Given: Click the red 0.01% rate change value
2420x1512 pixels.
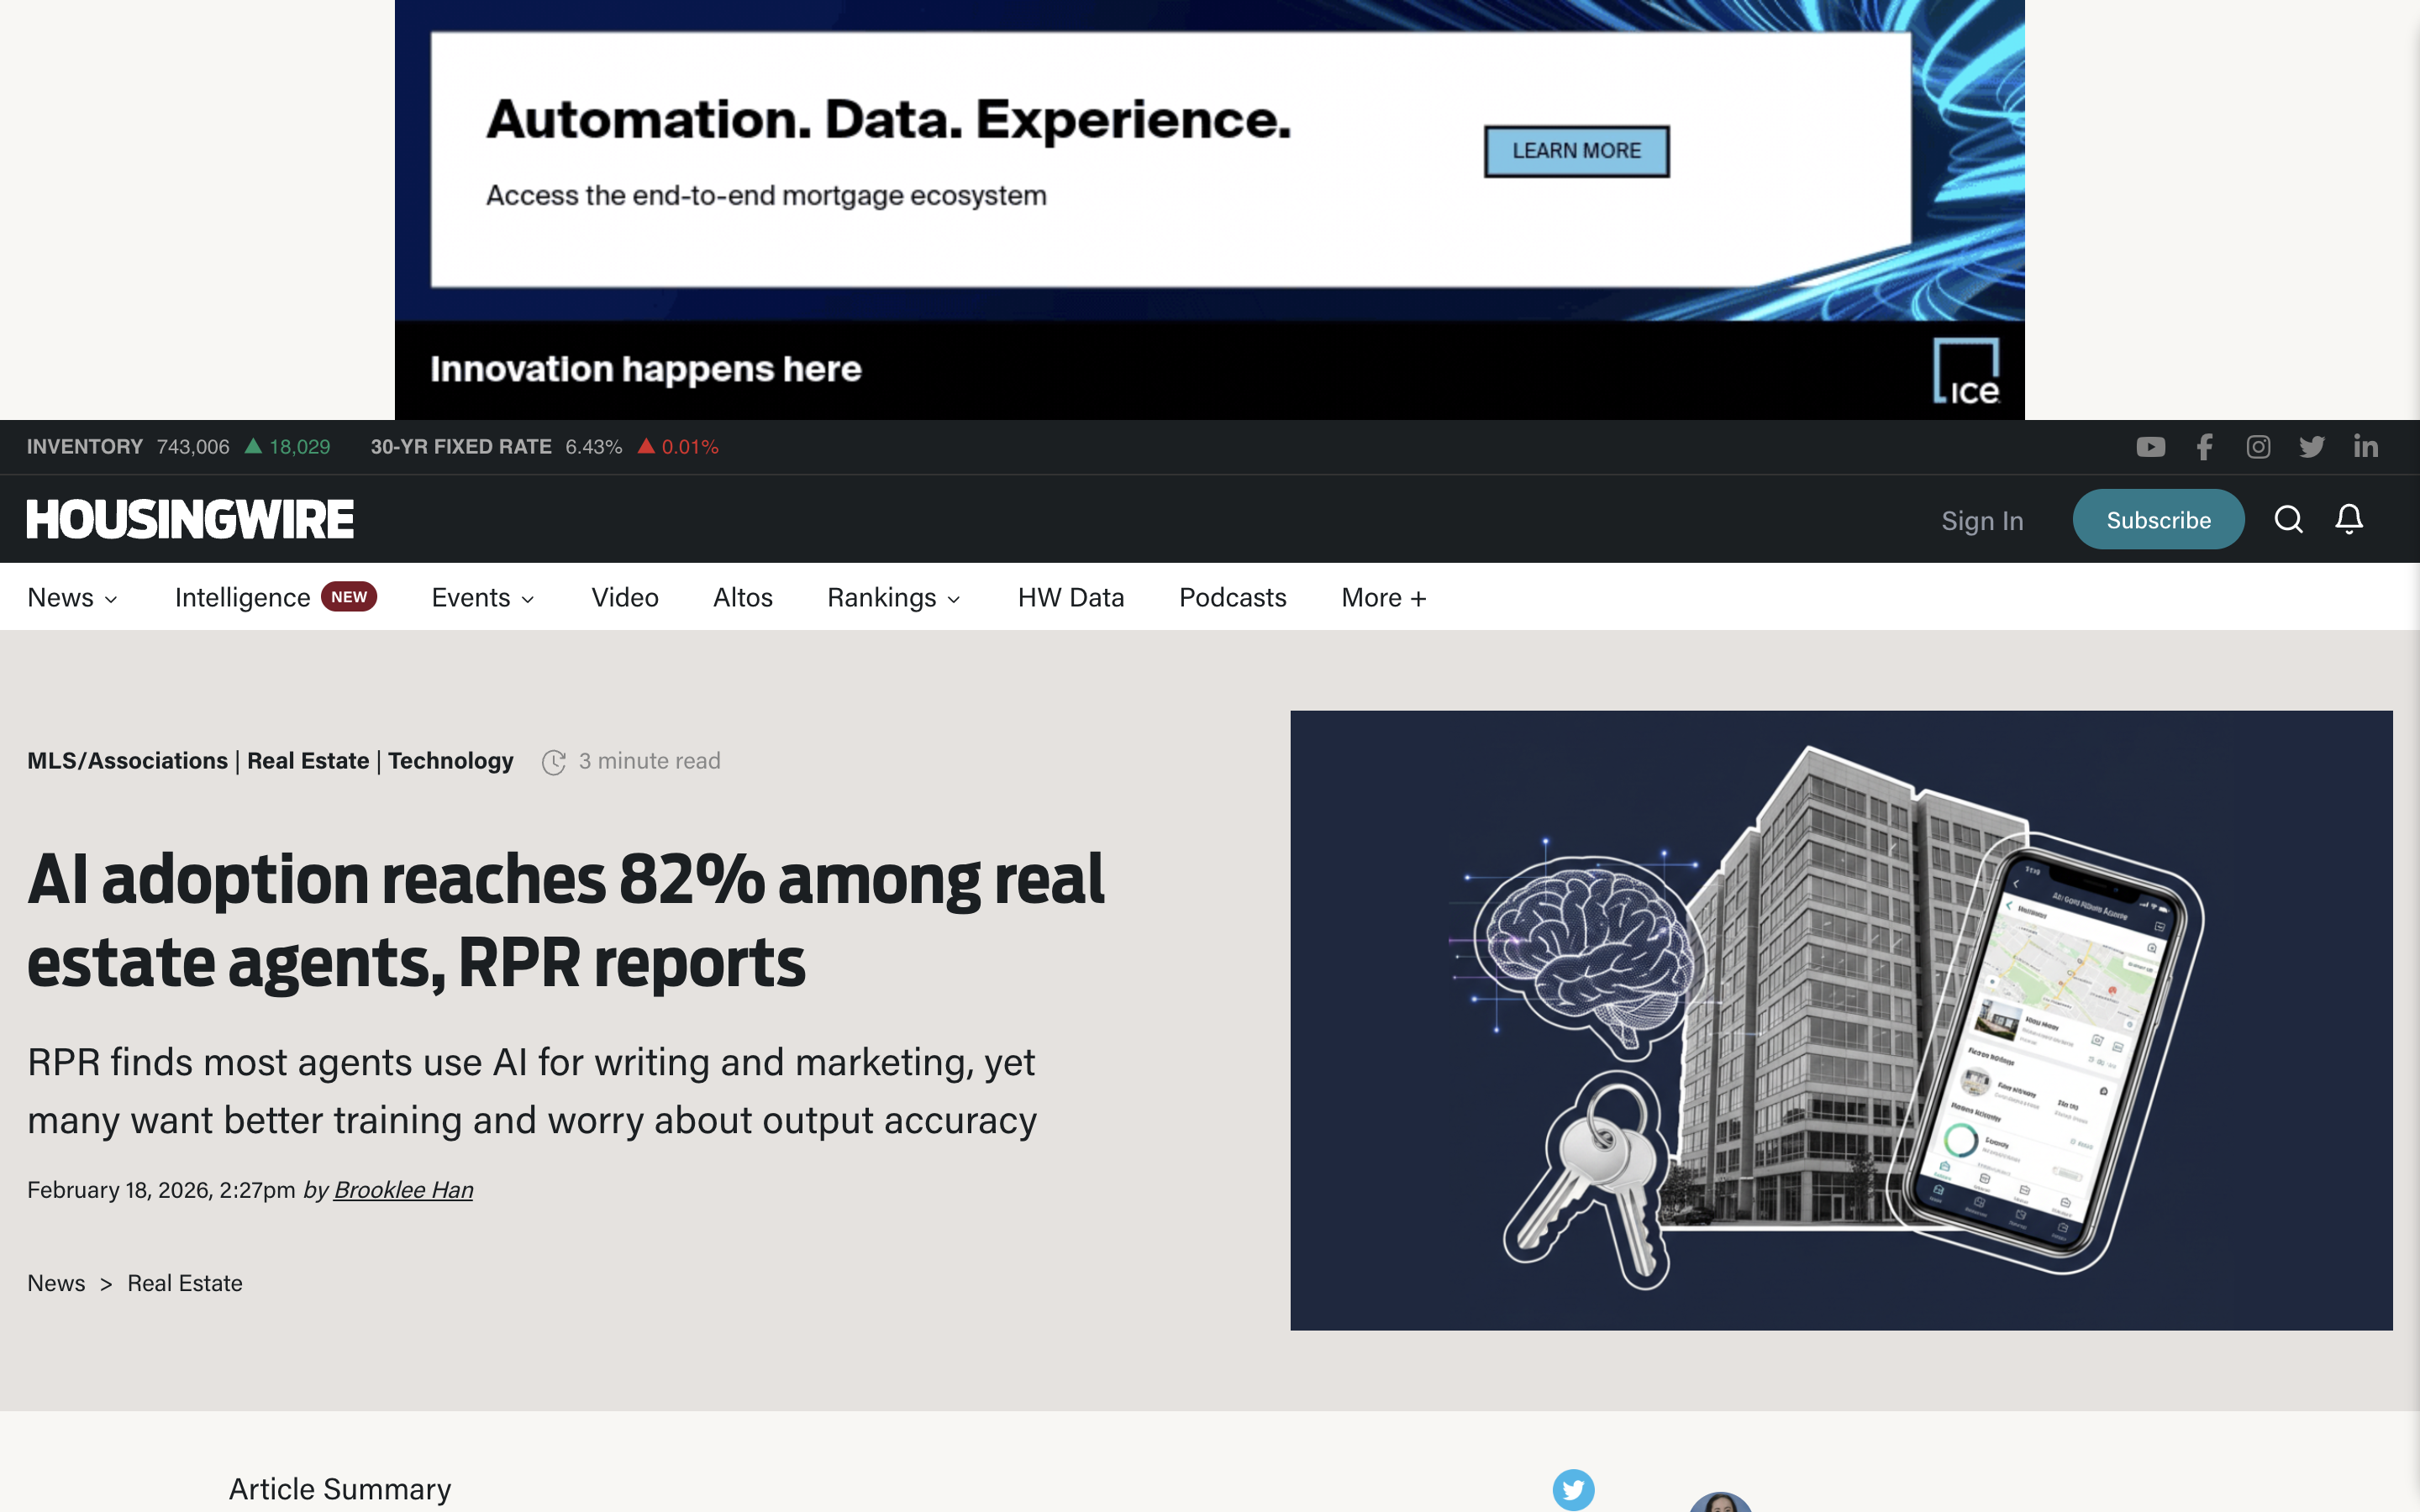Looking at the screenshot, I should [x=690, y=447].
